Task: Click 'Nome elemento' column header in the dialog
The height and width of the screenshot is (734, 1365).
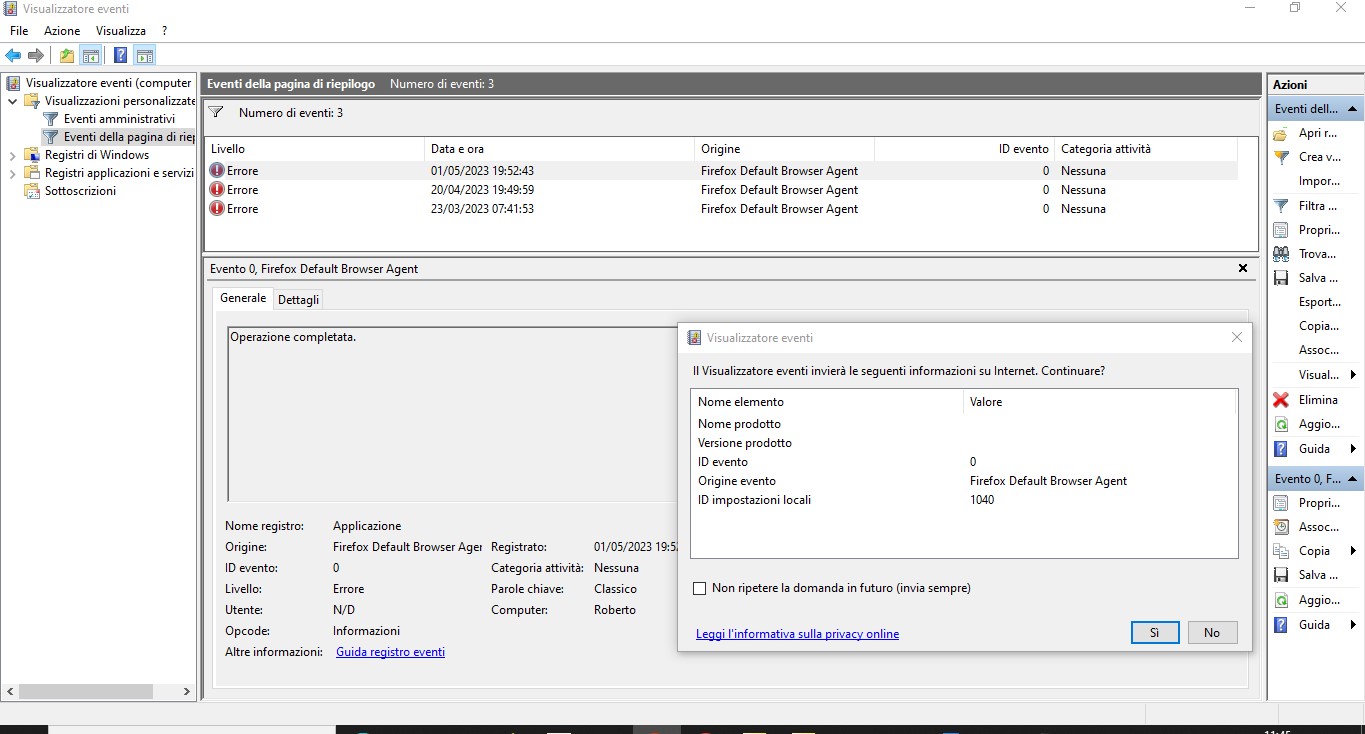Action: (827, 402)
